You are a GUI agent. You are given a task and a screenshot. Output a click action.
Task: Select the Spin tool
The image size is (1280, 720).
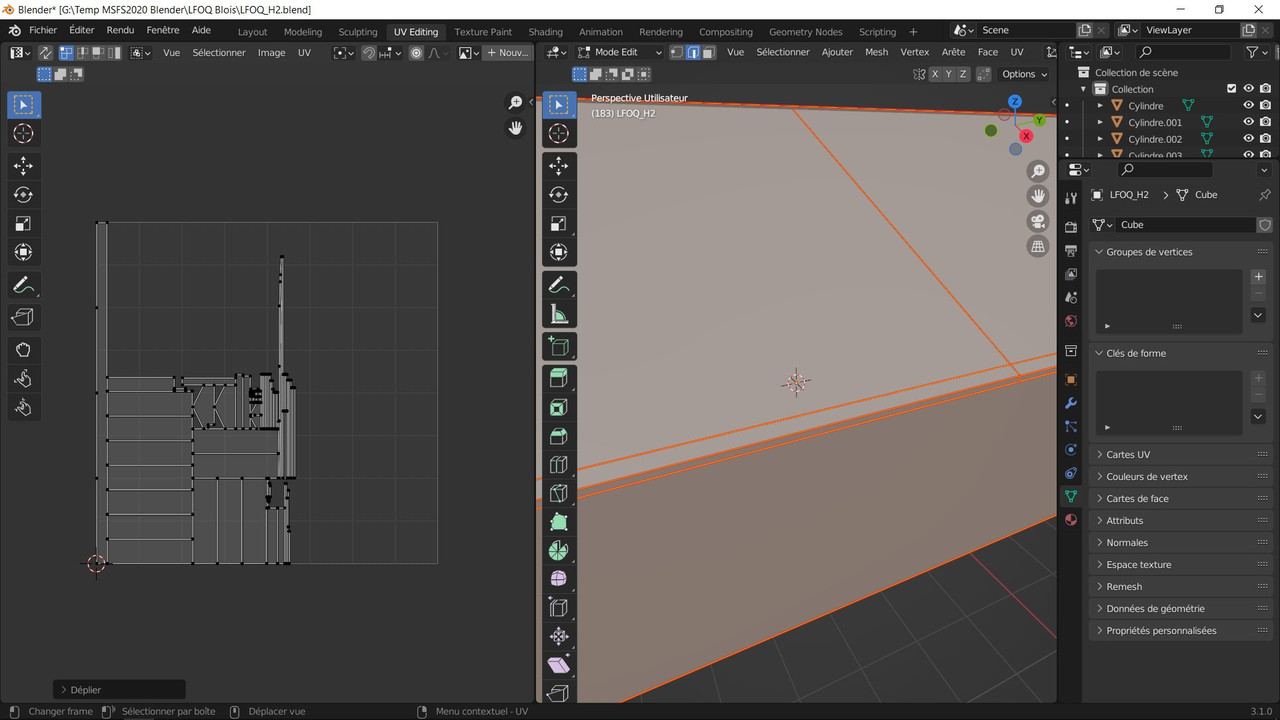(559, 551)
